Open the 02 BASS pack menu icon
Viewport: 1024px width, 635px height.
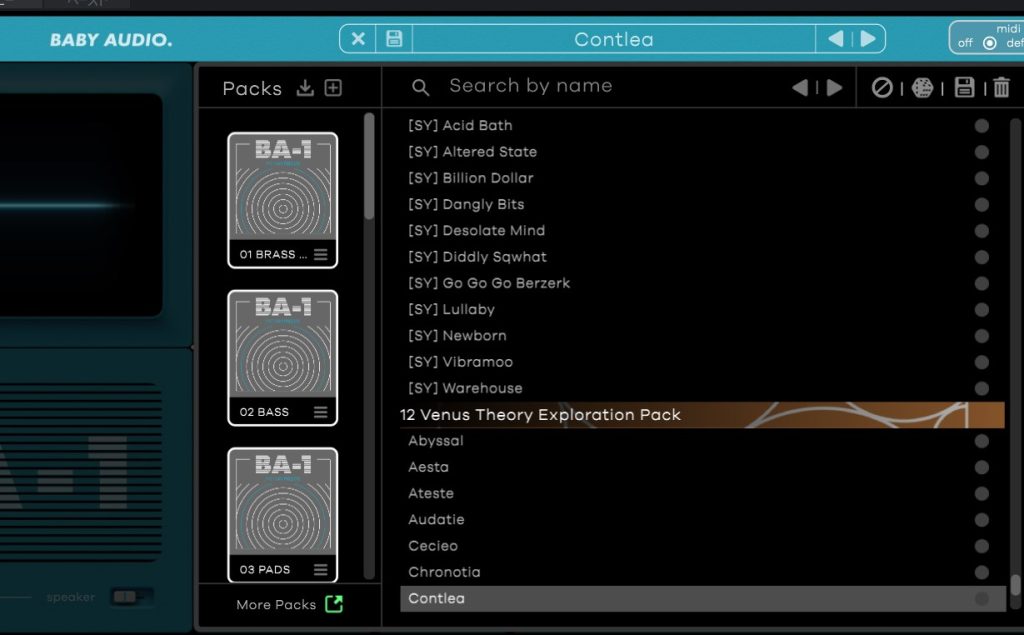pyautogui.click(x=320, y=412)
